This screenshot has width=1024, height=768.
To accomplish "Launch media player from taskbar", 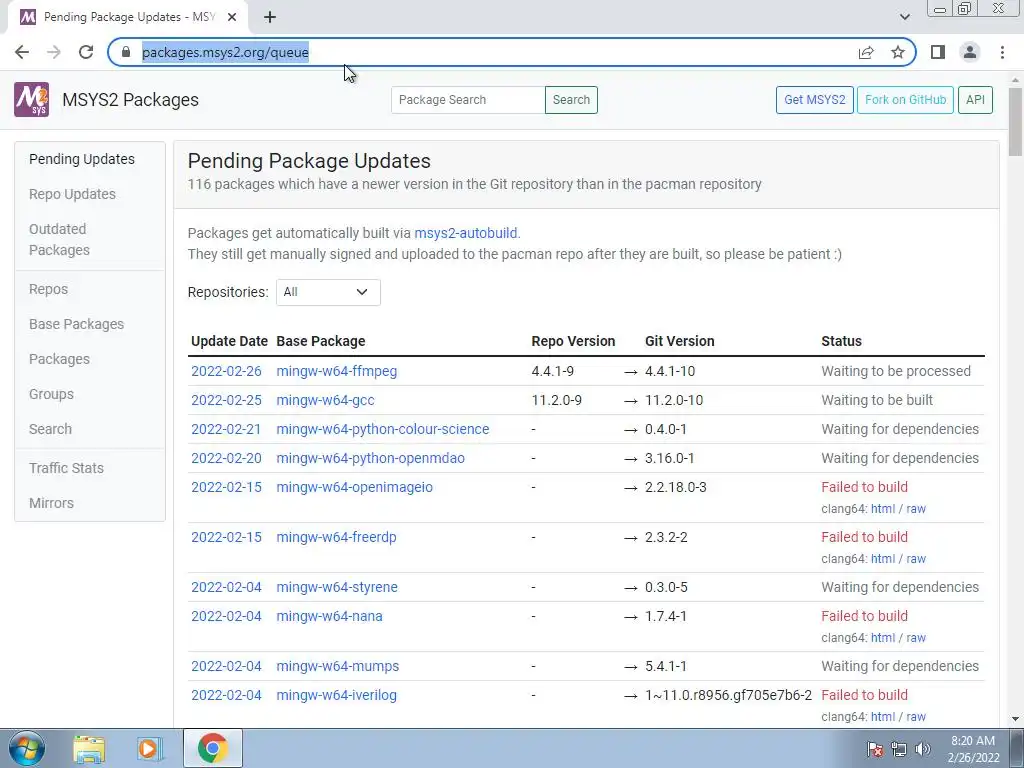I will pyautogui.click(x=150, y=748).
